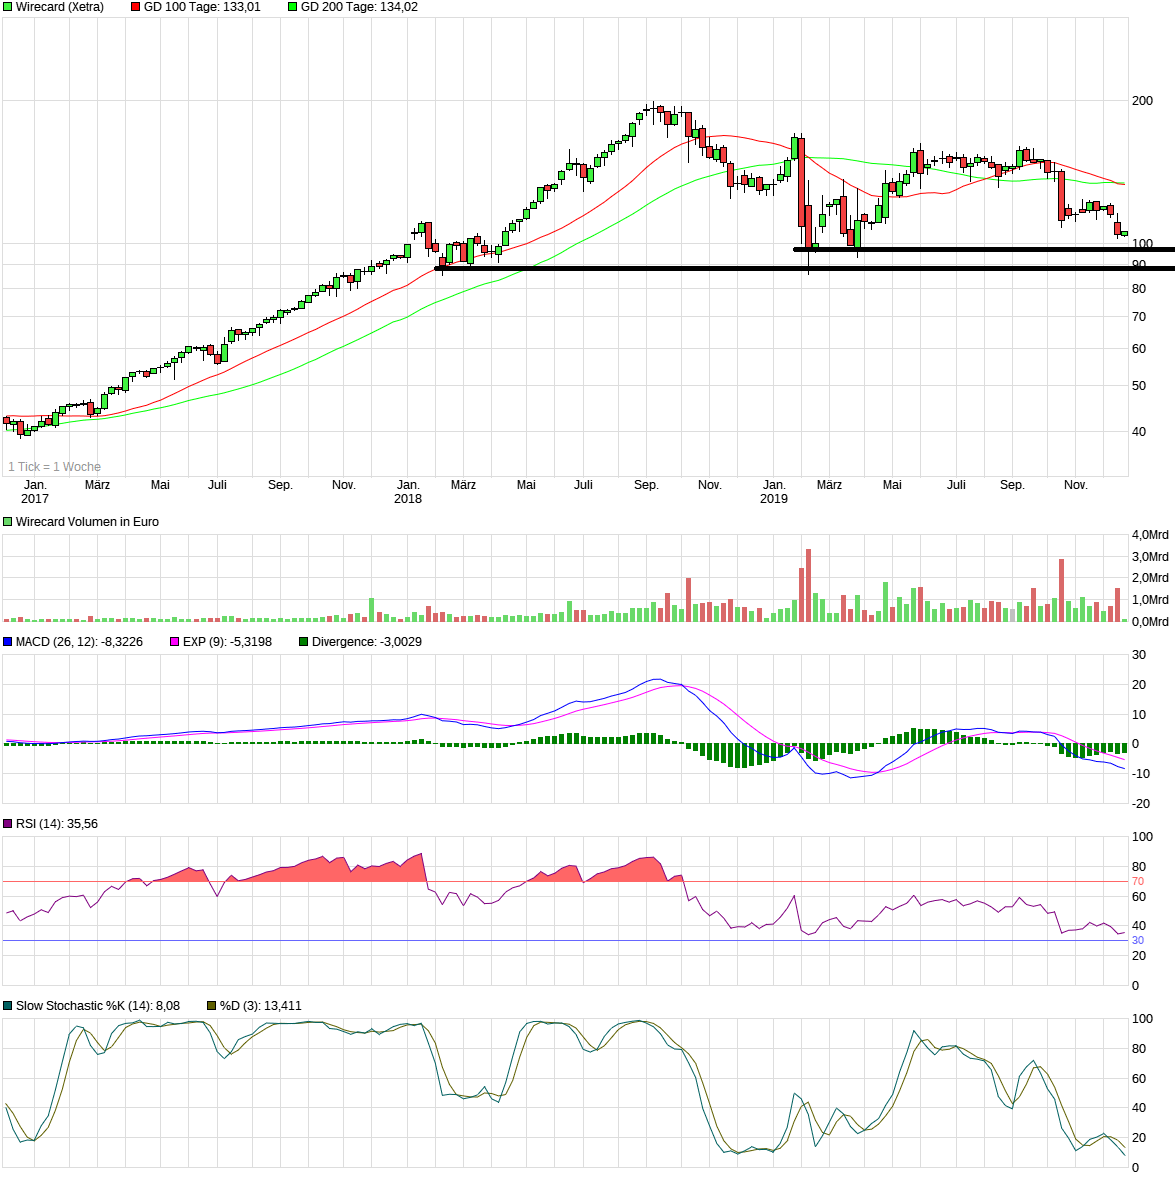Click the tallest red volume bar in early 2019
This screenshot has height=1179, width=1175.
pyautogui.click(x=809, y=586)
